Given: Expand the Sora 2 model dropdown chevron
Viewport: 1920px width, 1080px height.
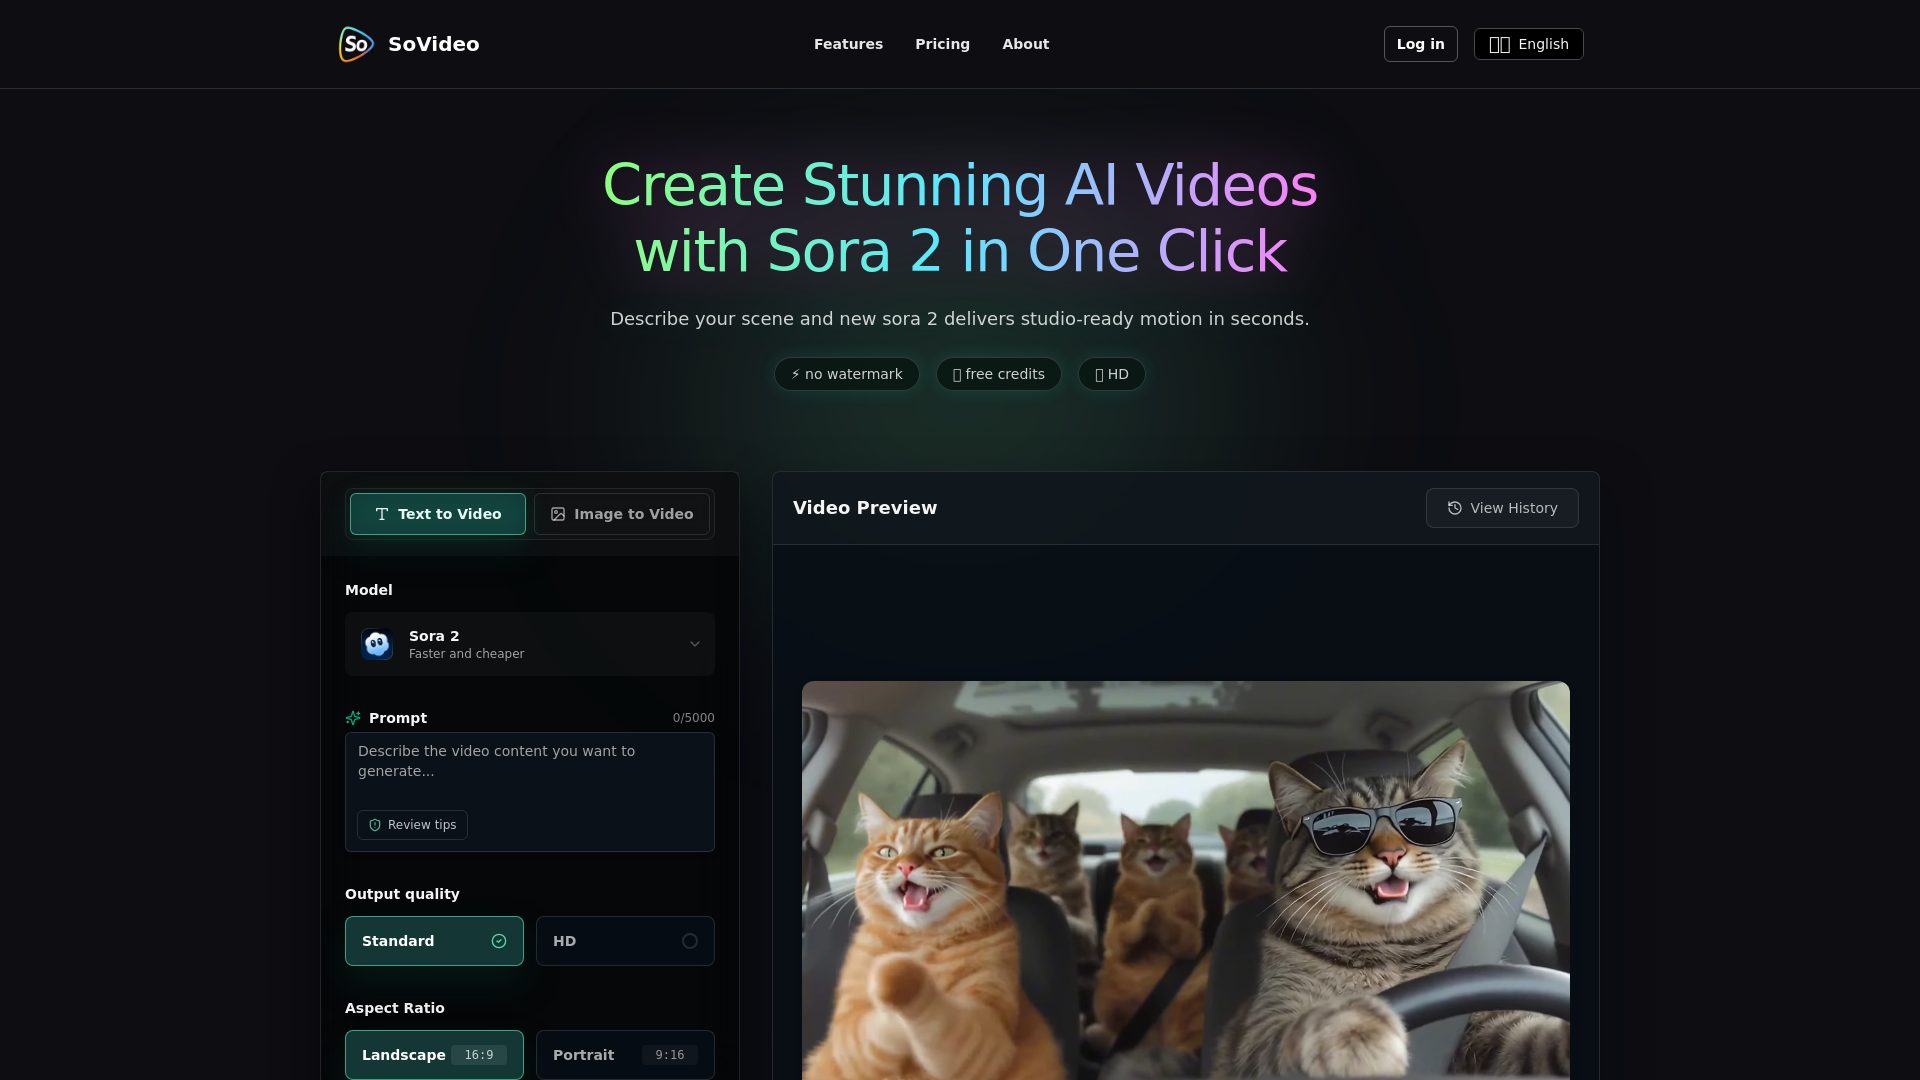Looking at the screenshot, I should click(695, 644).
